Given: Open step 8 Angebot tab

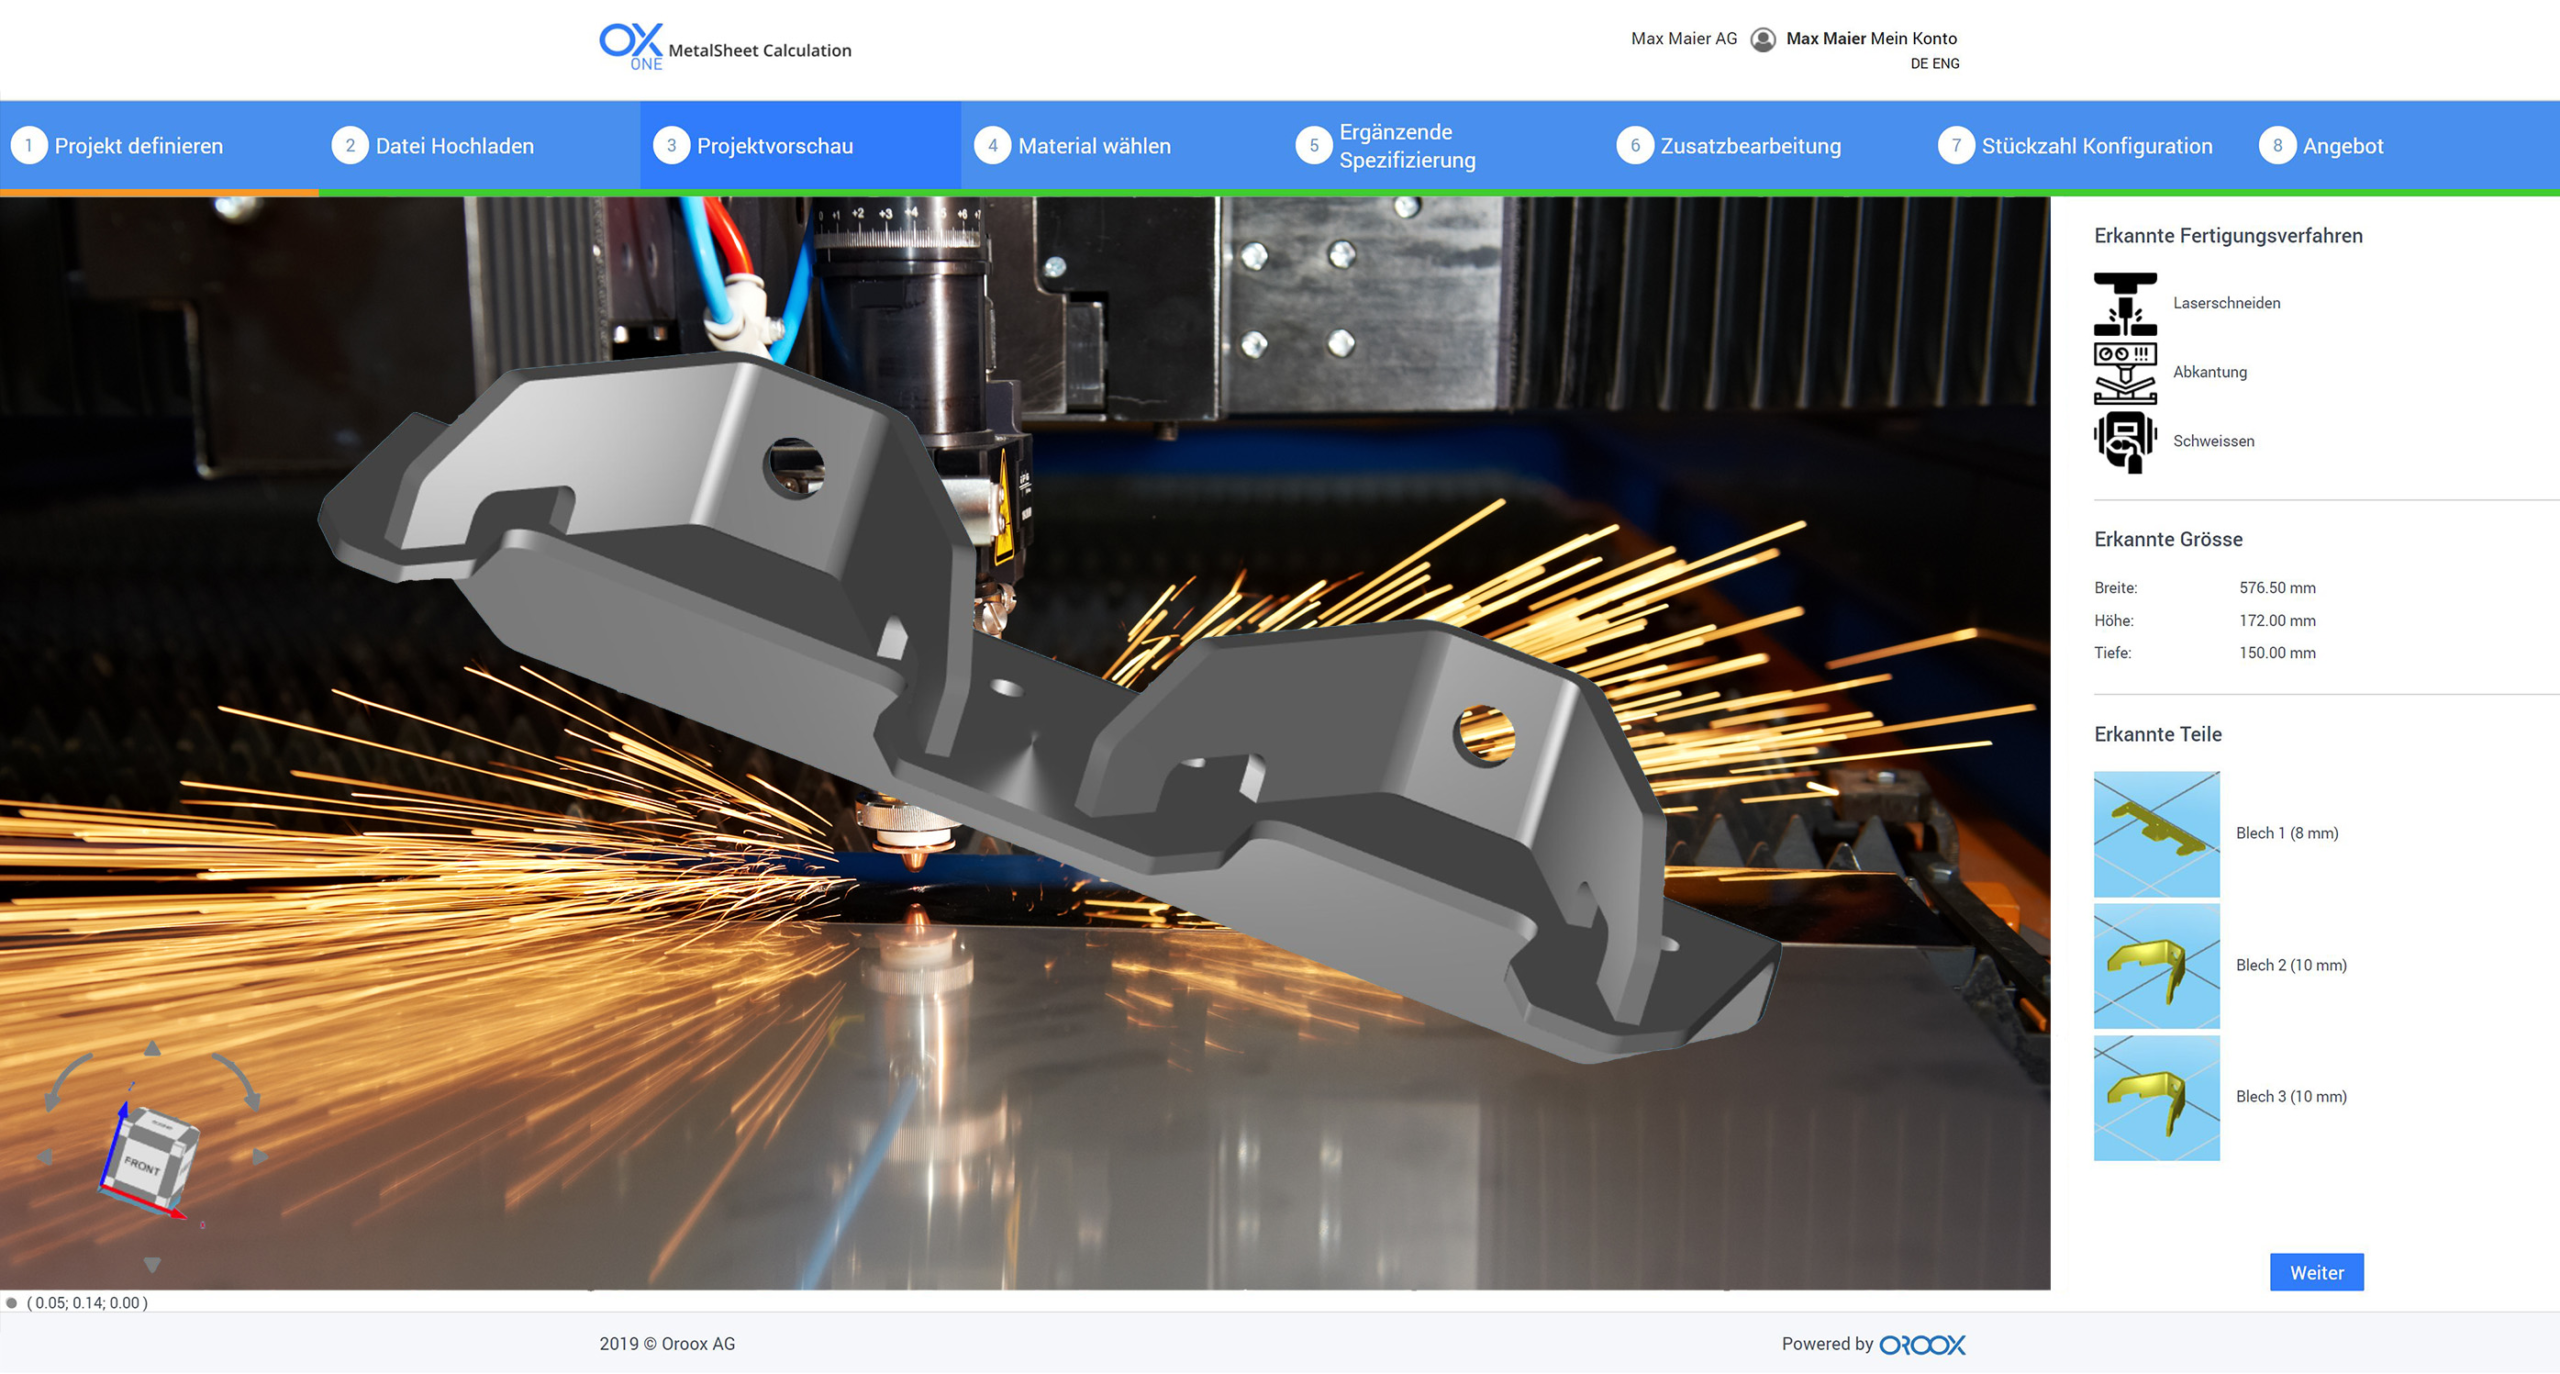Looking at the screenshot, I should coord(2342,146).
